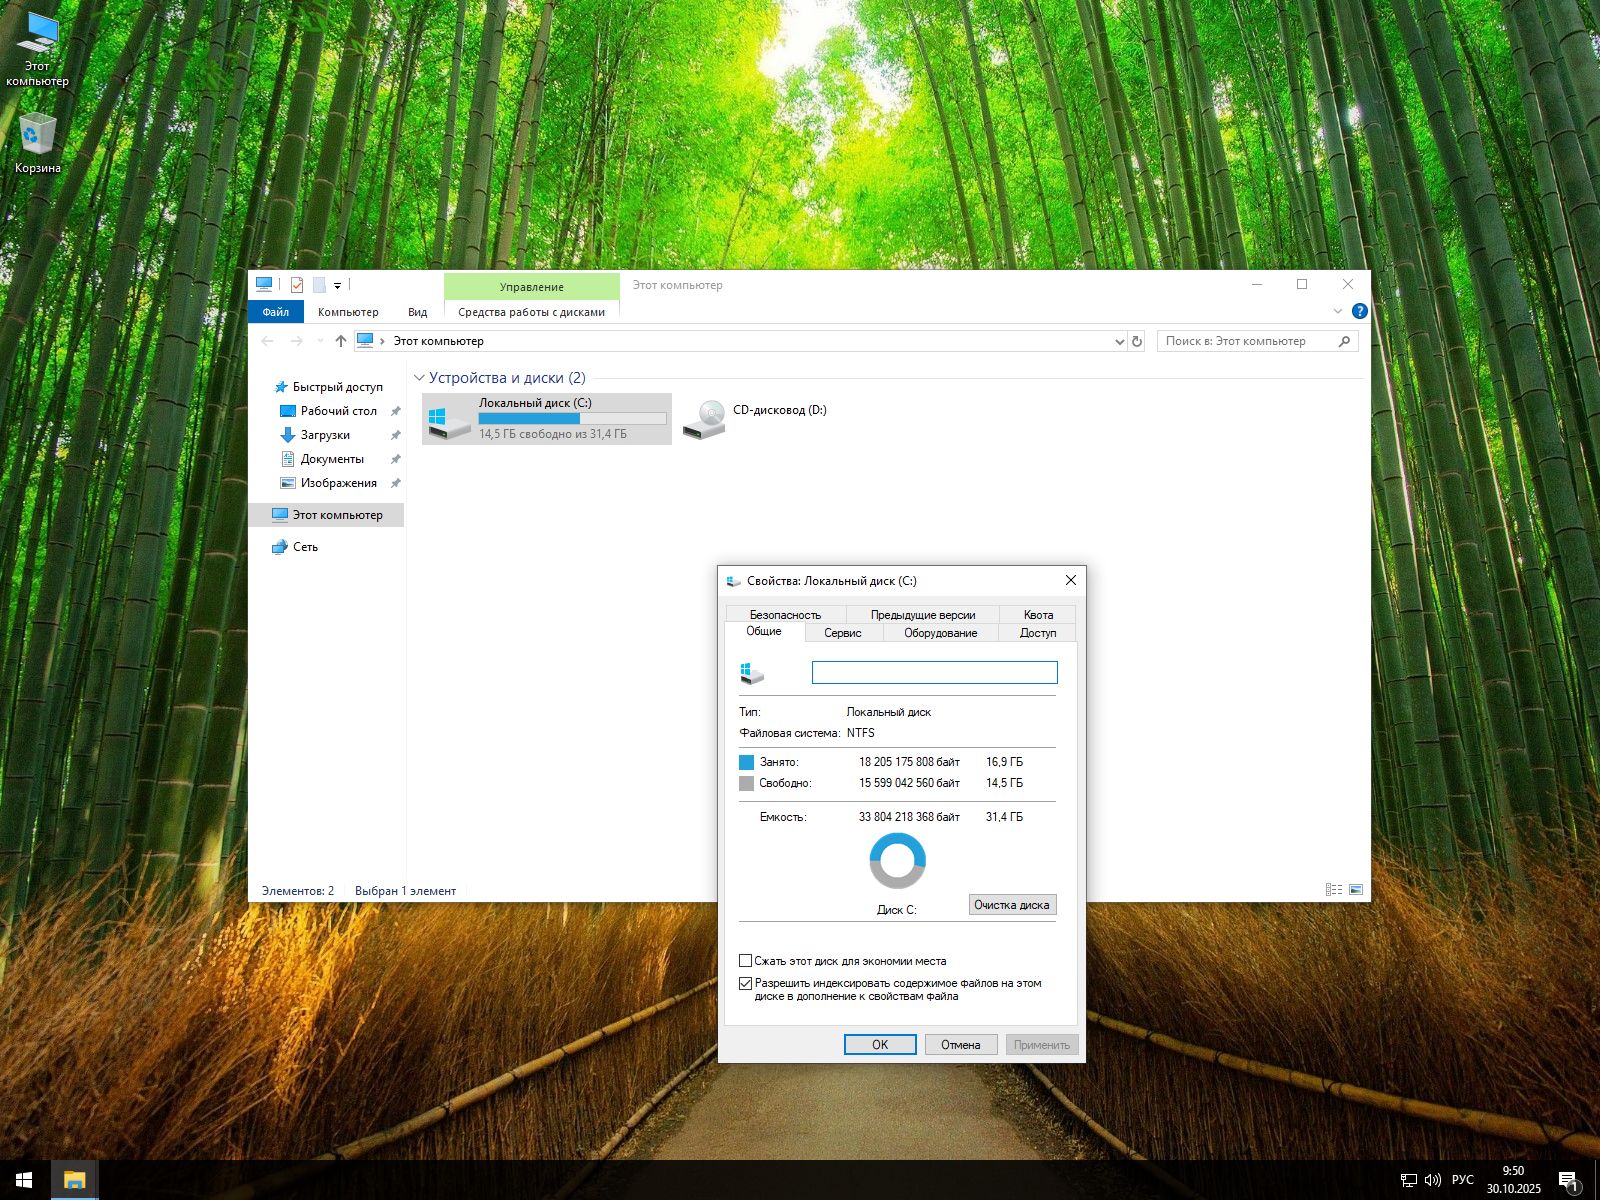This screenshot has width=1600, height=1200.
Task: Enable compress this disk checkbox
Action: click(x=745, y=961)
